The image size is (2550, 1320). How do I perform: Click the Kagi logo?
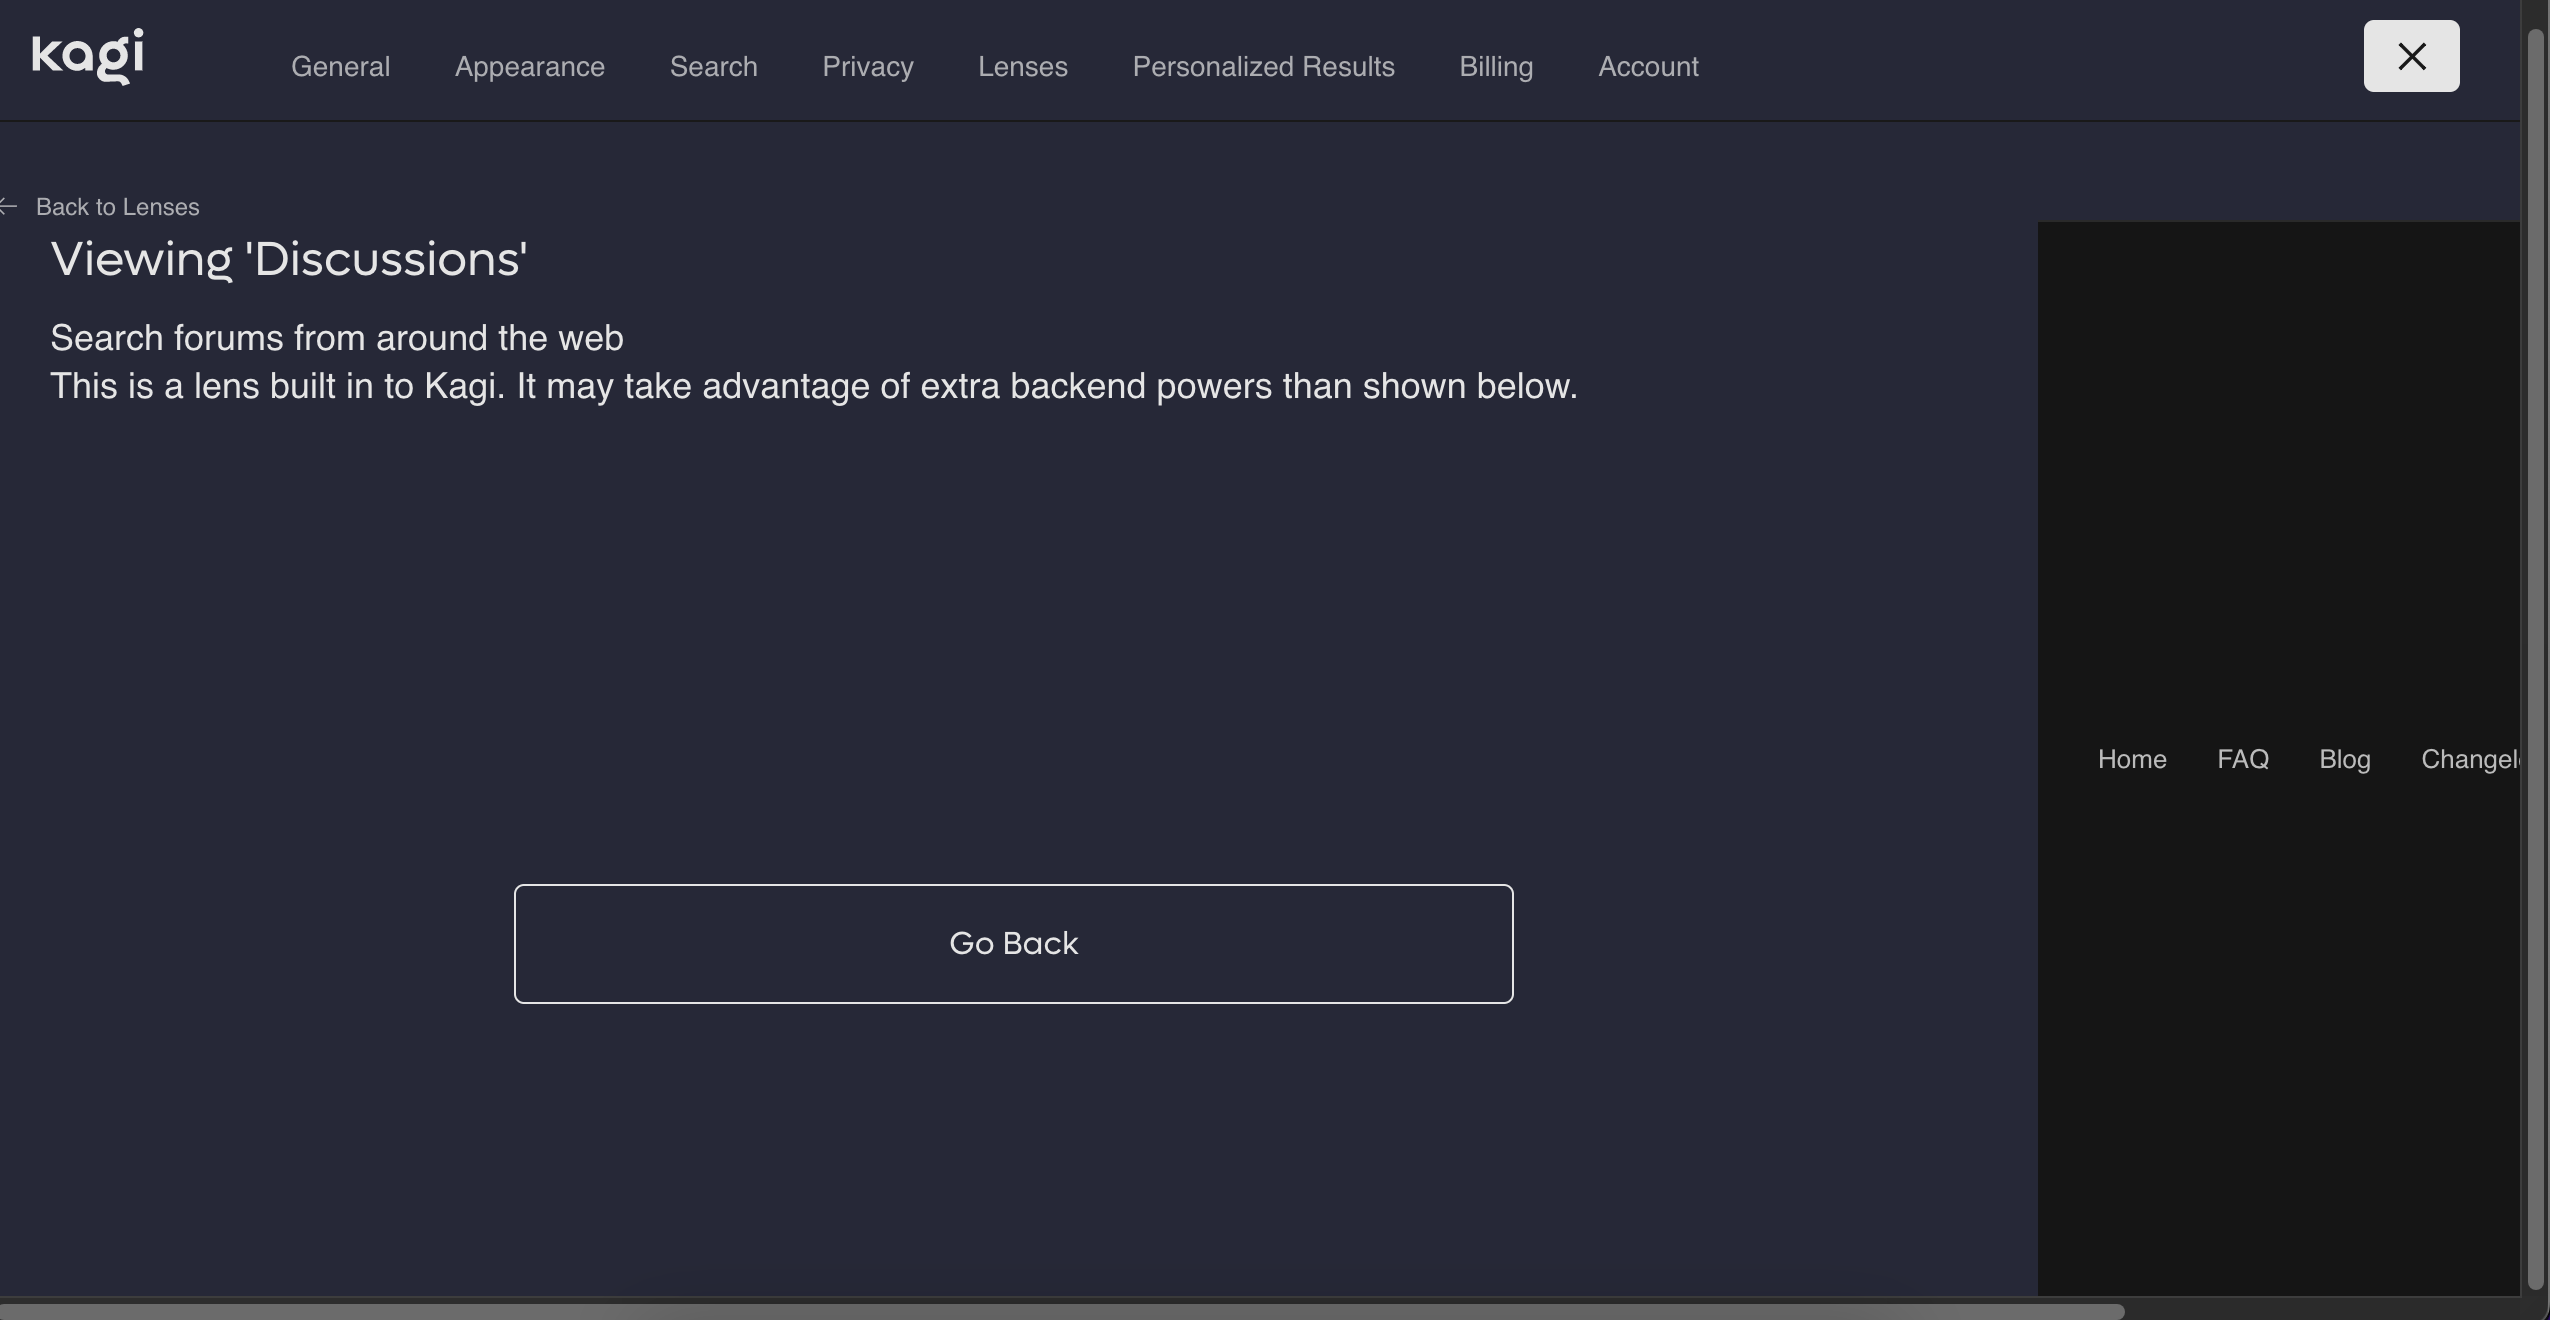coord(88,56)
